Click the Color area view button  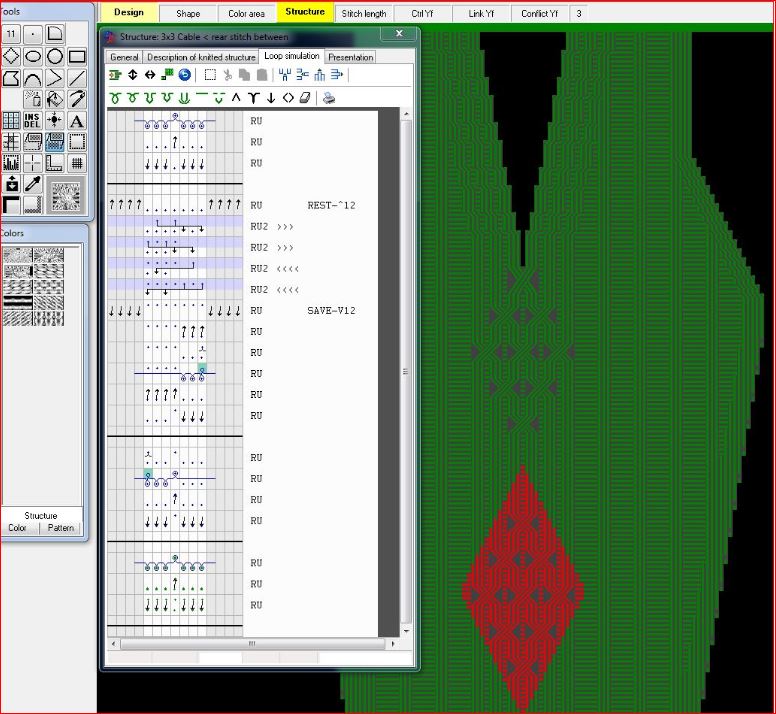pos(246,13)
